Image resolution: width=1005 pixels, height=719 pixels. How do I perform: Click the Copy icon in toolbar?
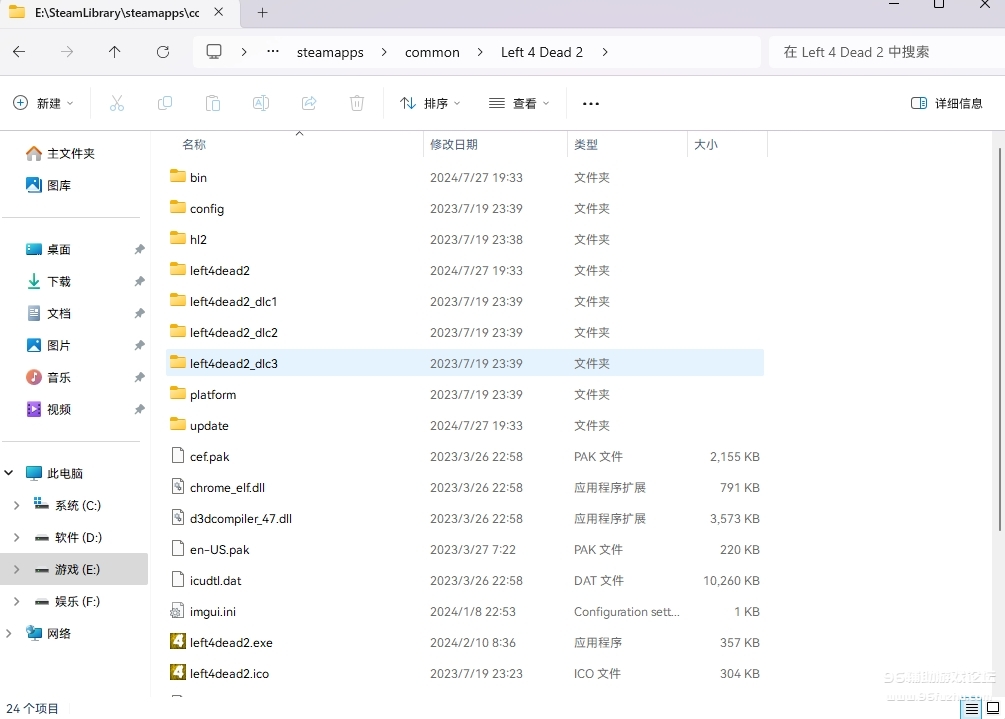point(165,103)
